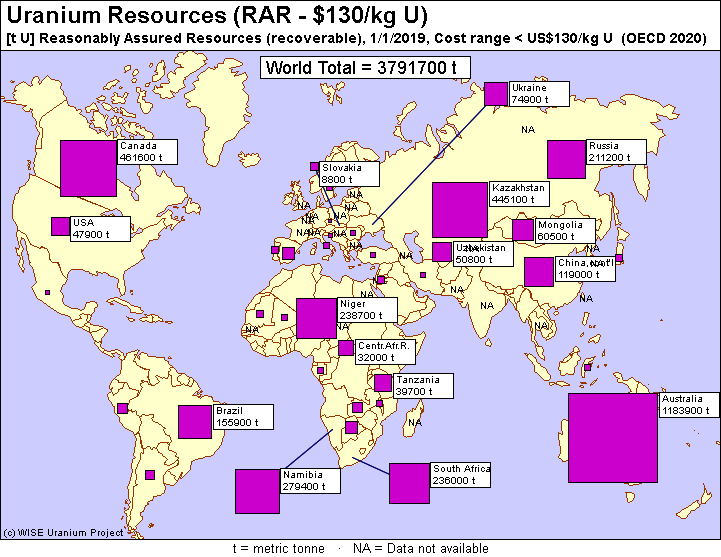
Task: Select Namibia's magenta square marker
Action: point(257,491)
